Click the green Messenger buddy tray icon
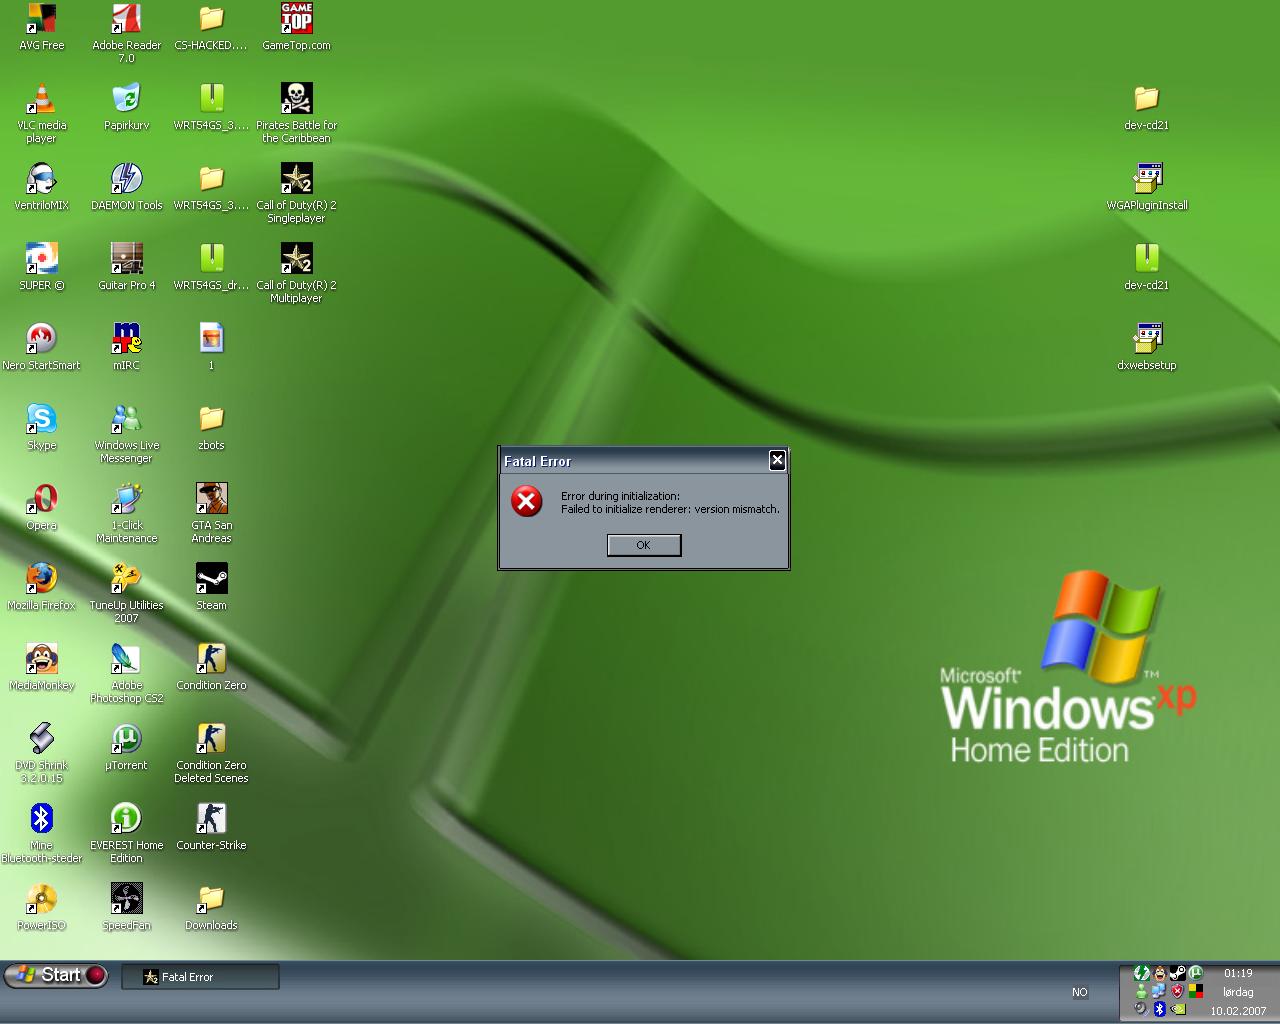The image size is (1280, 1024). pos(1141,991)
